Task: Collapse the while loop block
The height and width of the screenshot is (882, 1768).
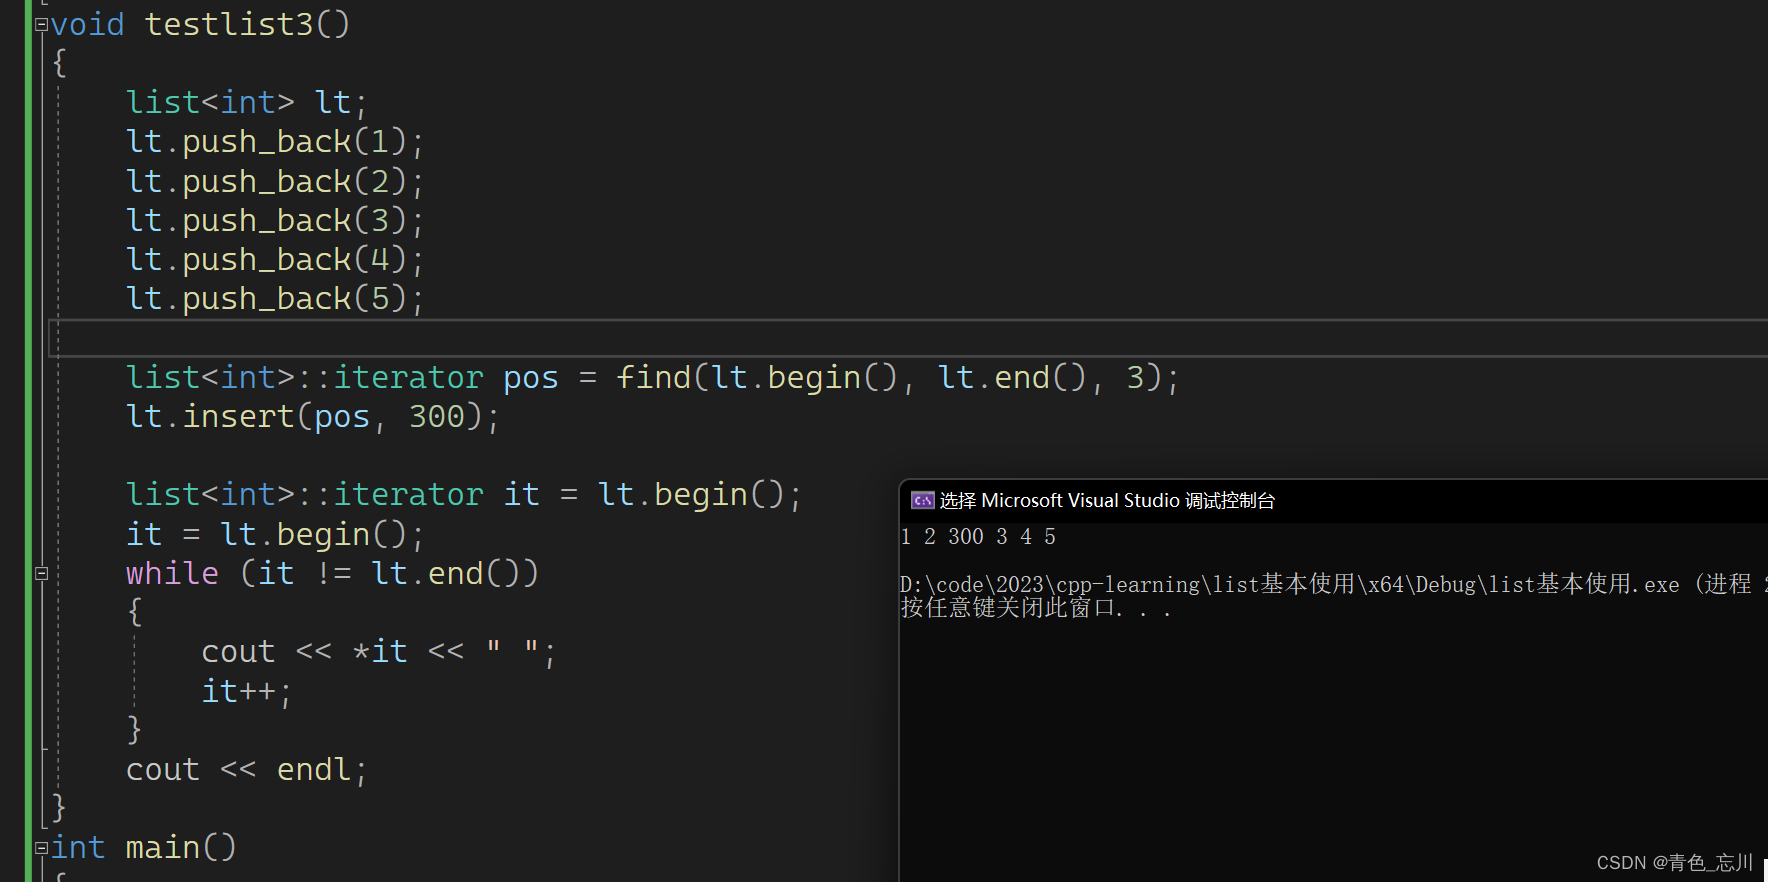Action: (x=41, y=573)
